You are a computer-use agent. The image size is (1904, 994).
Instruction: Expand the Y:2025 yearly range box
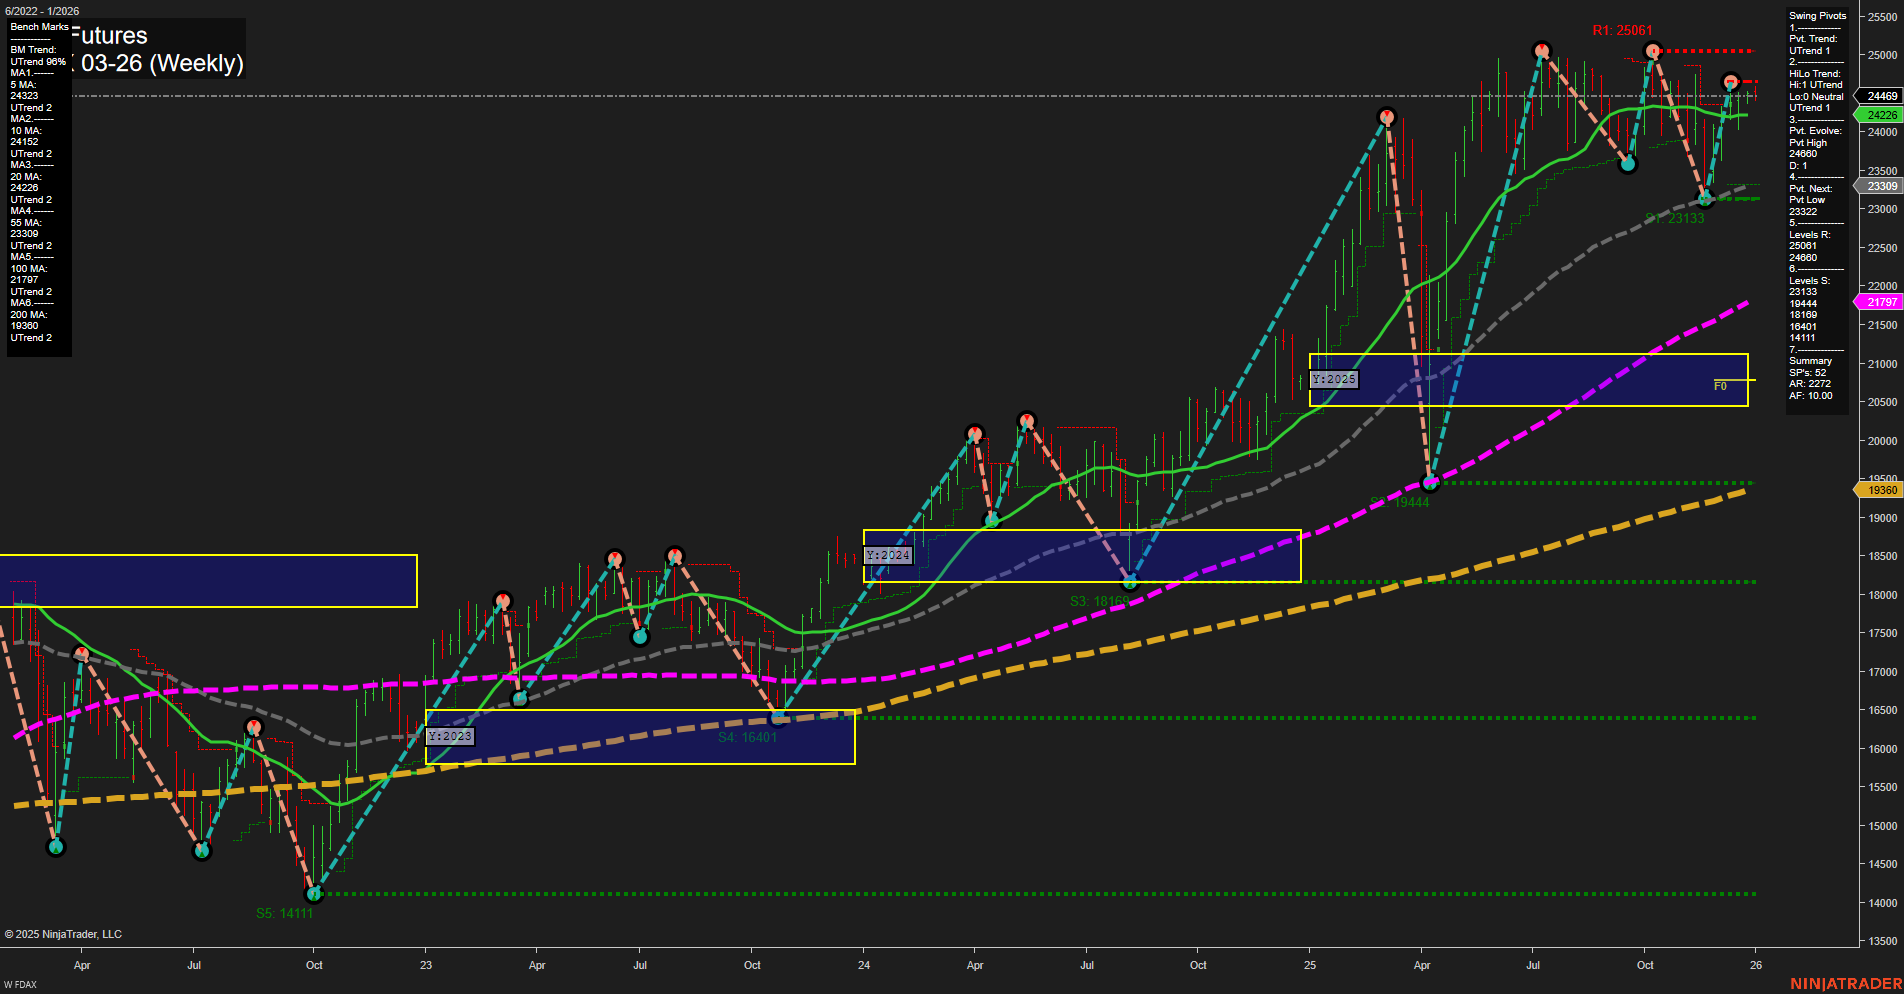point(1335,379)
